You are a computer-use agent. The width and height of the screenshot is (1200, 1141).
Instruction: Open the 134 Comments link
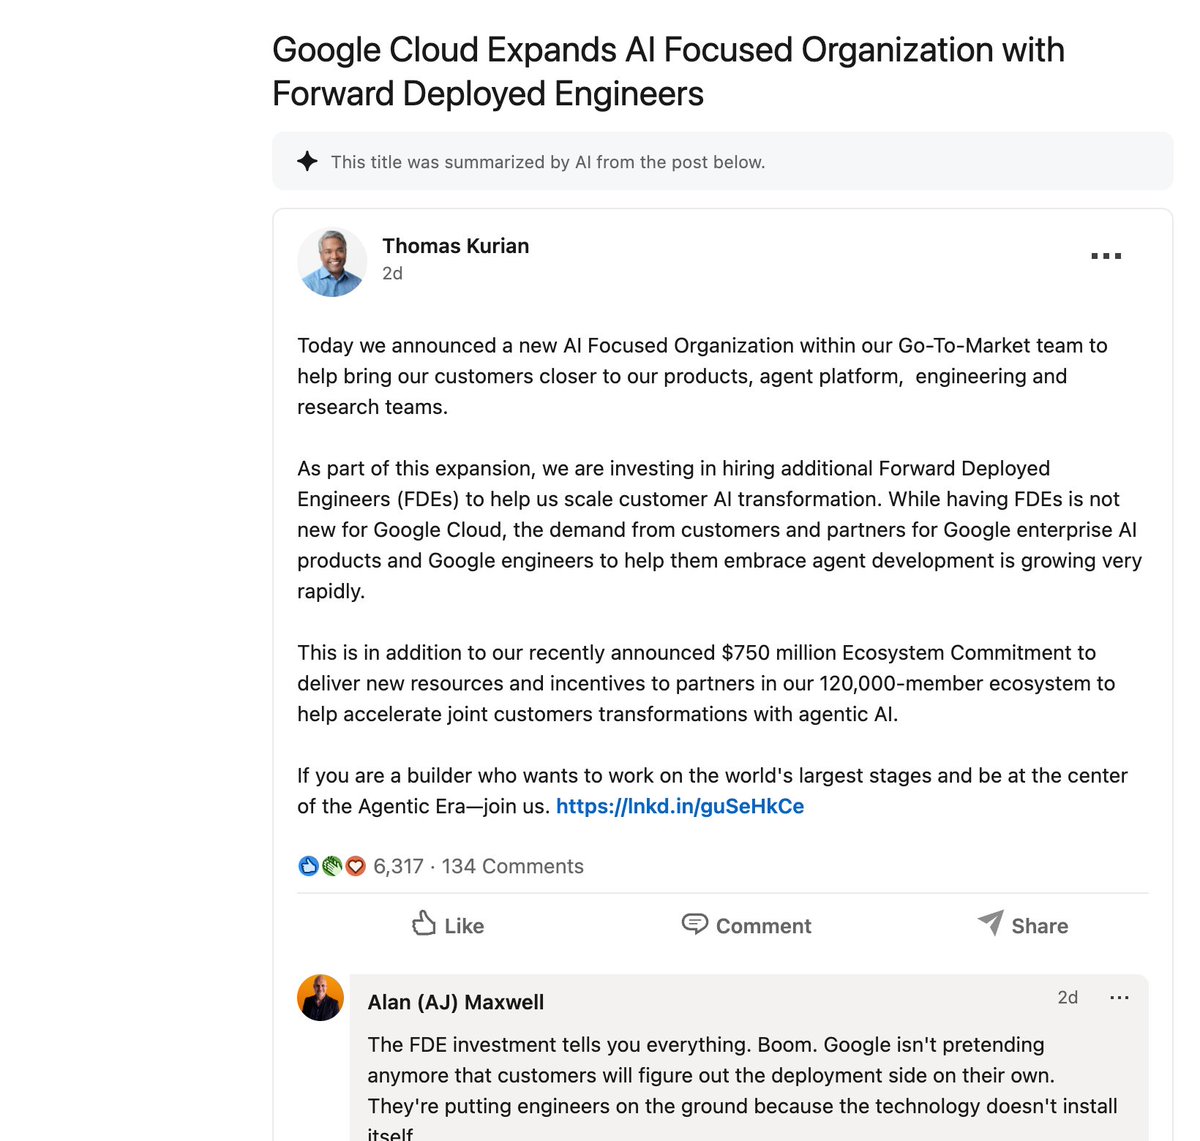(x=513, y=866)
